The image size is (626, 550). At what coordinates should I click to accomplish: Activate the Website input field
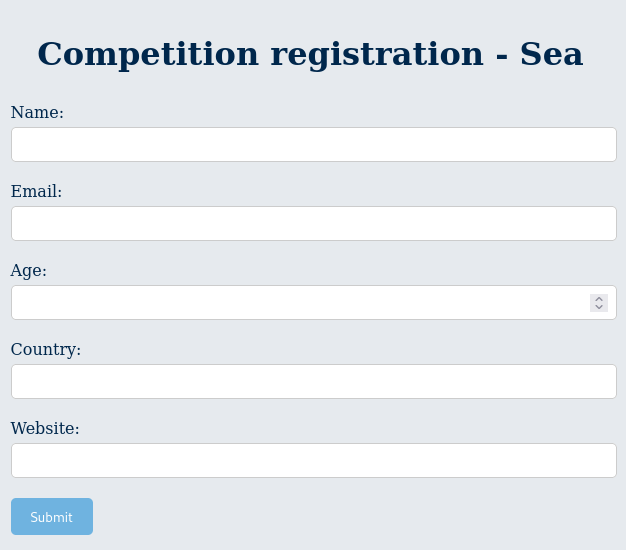coord(314,461)
